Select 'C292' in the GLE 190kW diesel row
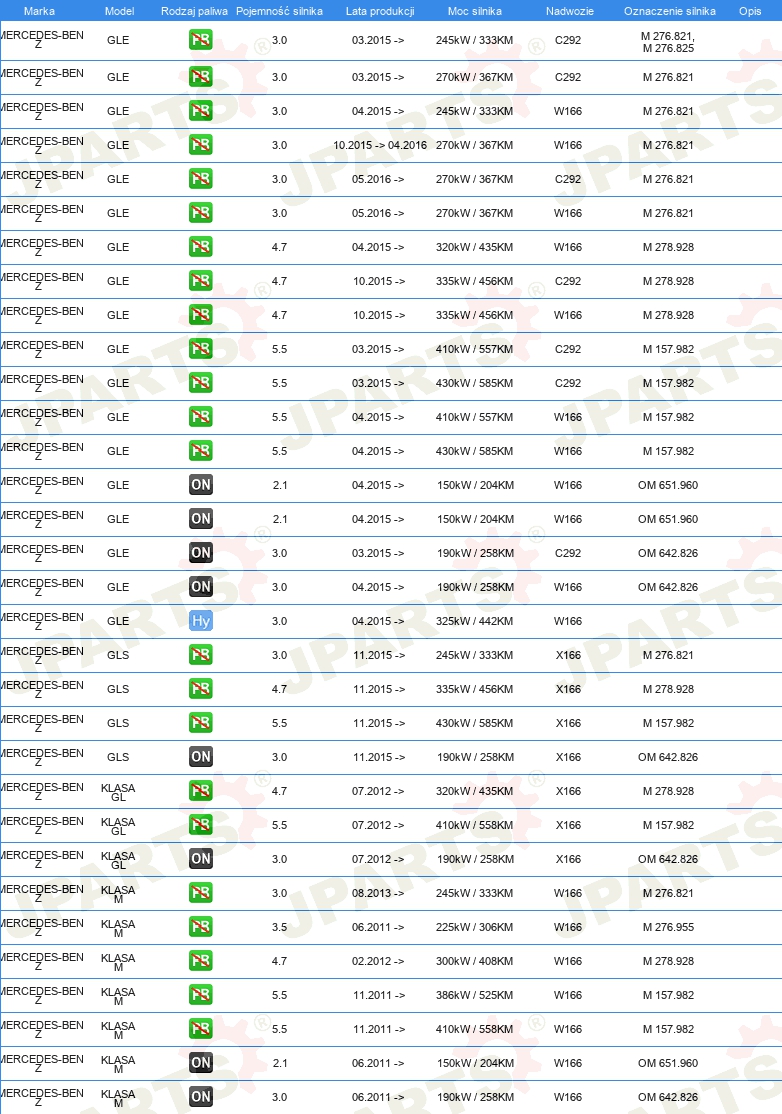Viewport: 782px width, 1114px height. click(568, 553)
